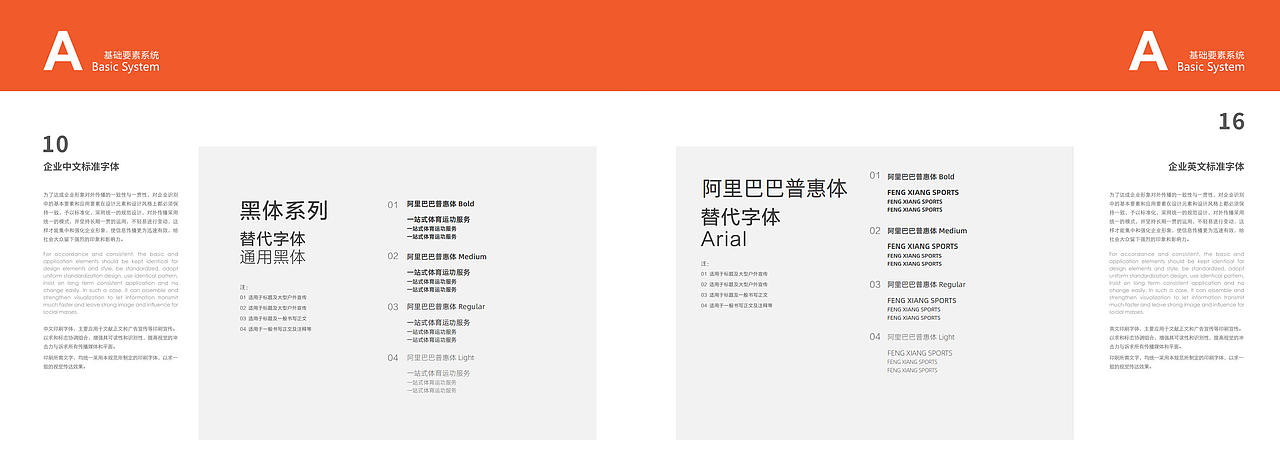Click 替代字体 below the 黑体系列 title
The height and width of the screenshot is (472, 1280).
273,239
